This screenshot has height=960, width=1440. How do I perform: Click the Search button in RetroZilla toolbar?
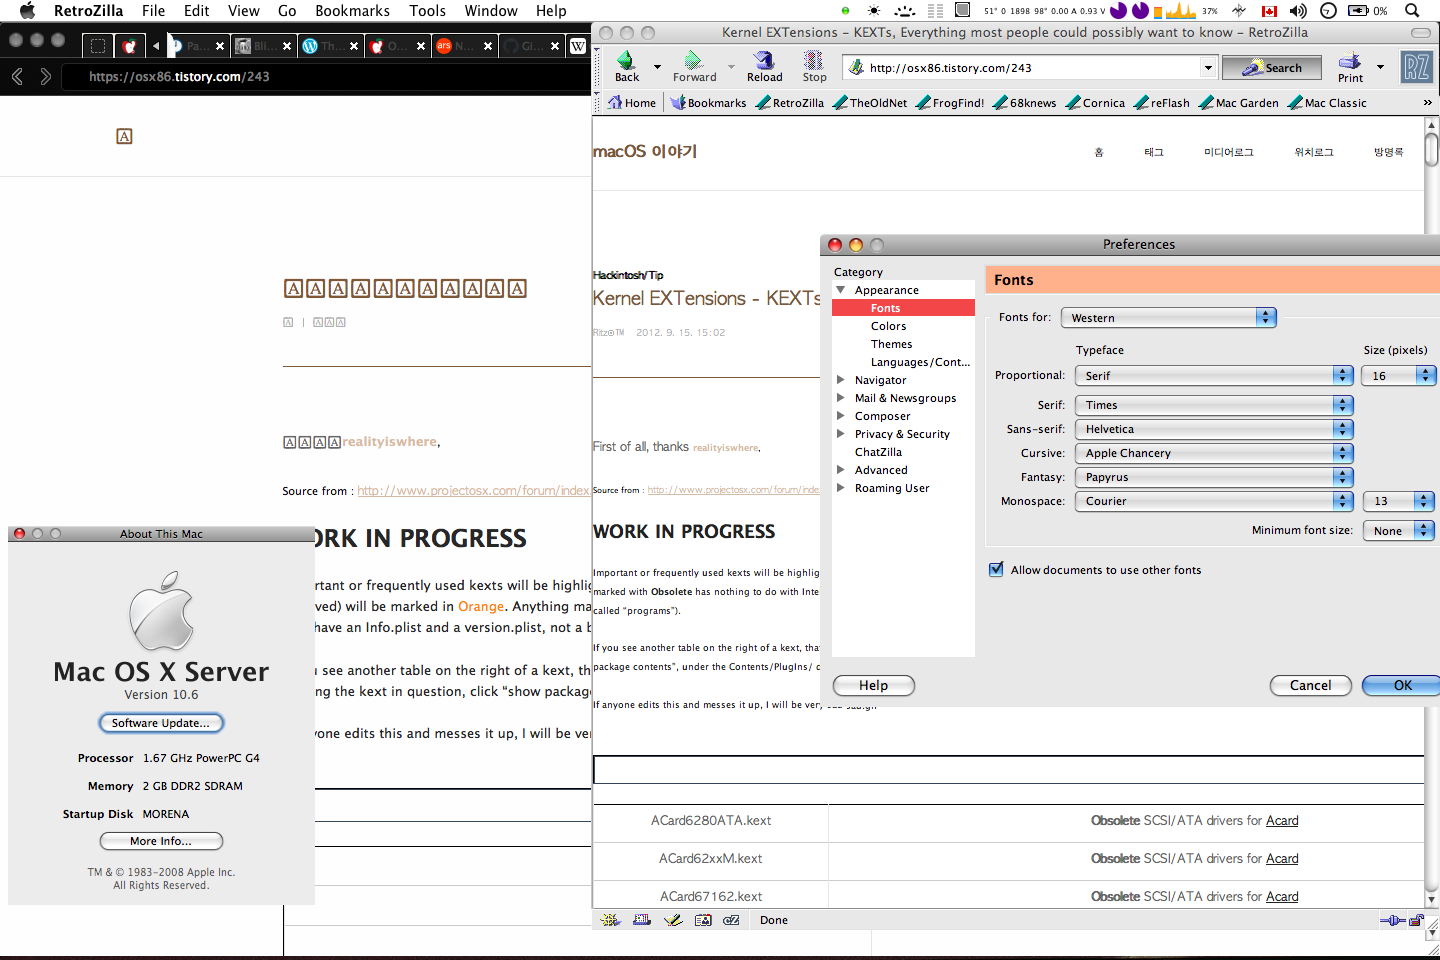pos(1272,68)
